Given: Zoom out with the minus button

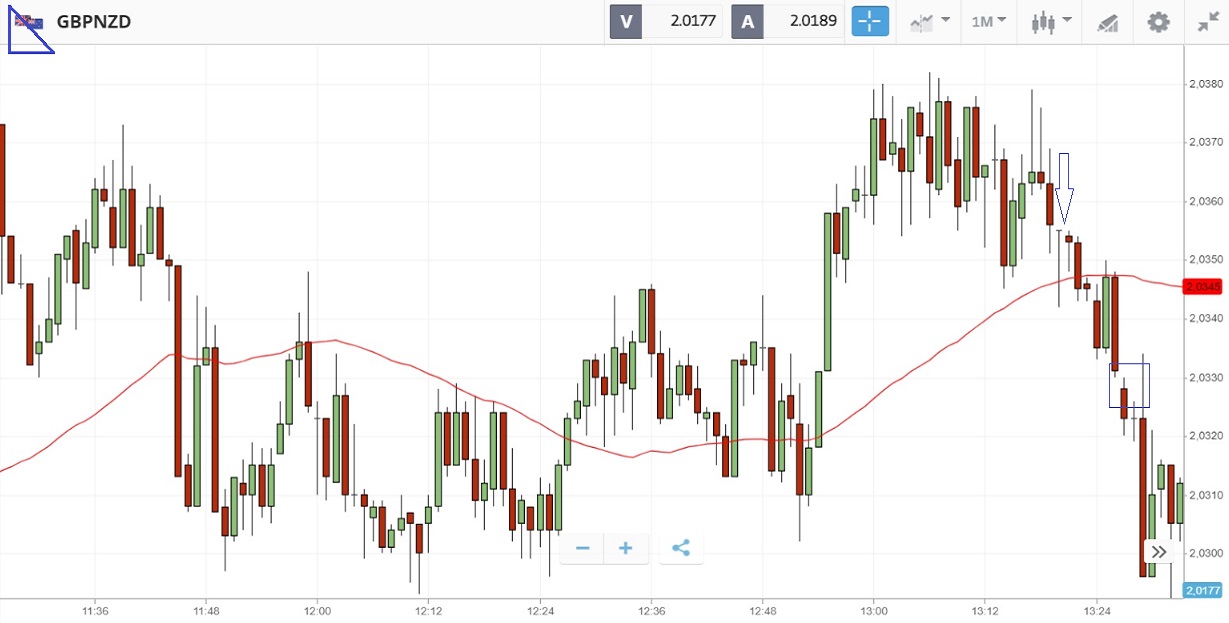Looking at the screenshot, I should [583, 548].
